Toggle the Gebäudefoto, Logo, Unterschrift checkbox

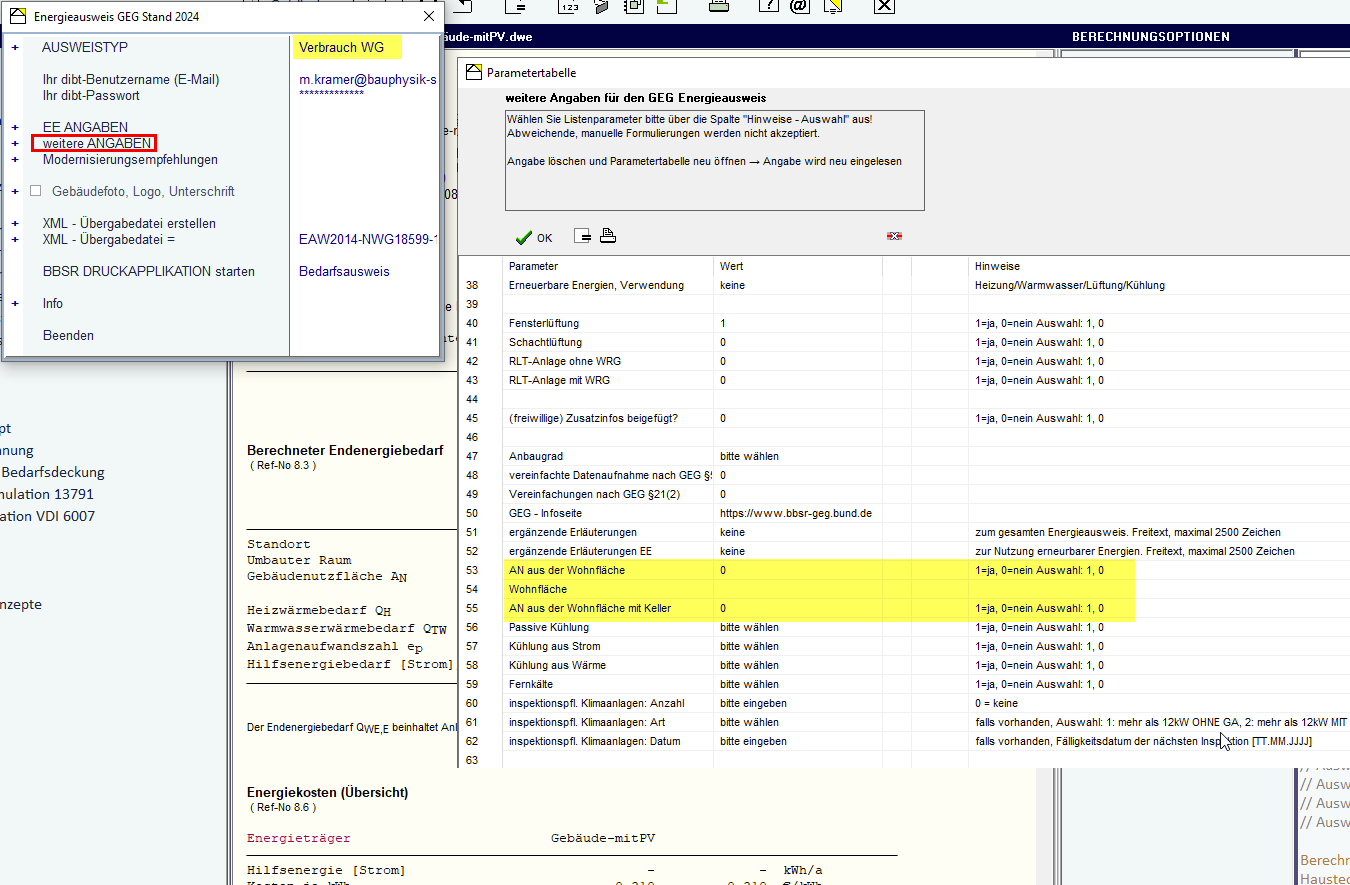click(36, 191)
